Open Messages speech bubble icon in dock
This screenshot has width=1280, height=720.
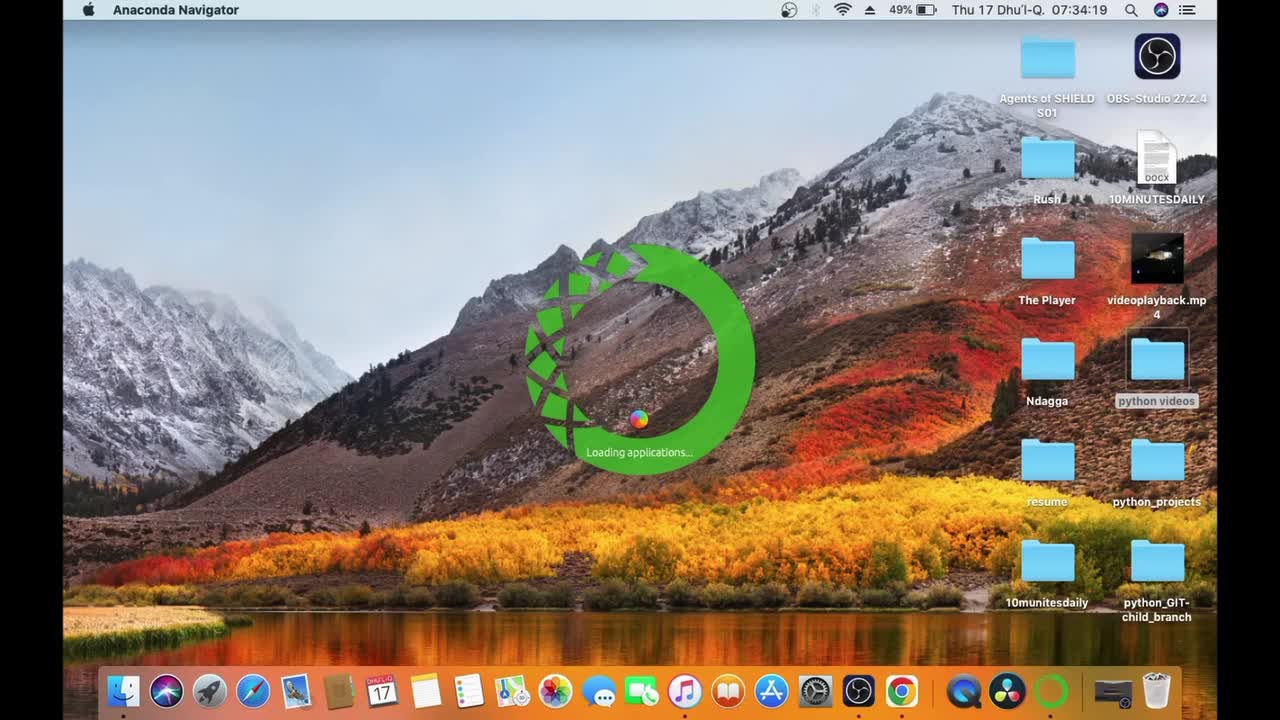pos(598,691)
